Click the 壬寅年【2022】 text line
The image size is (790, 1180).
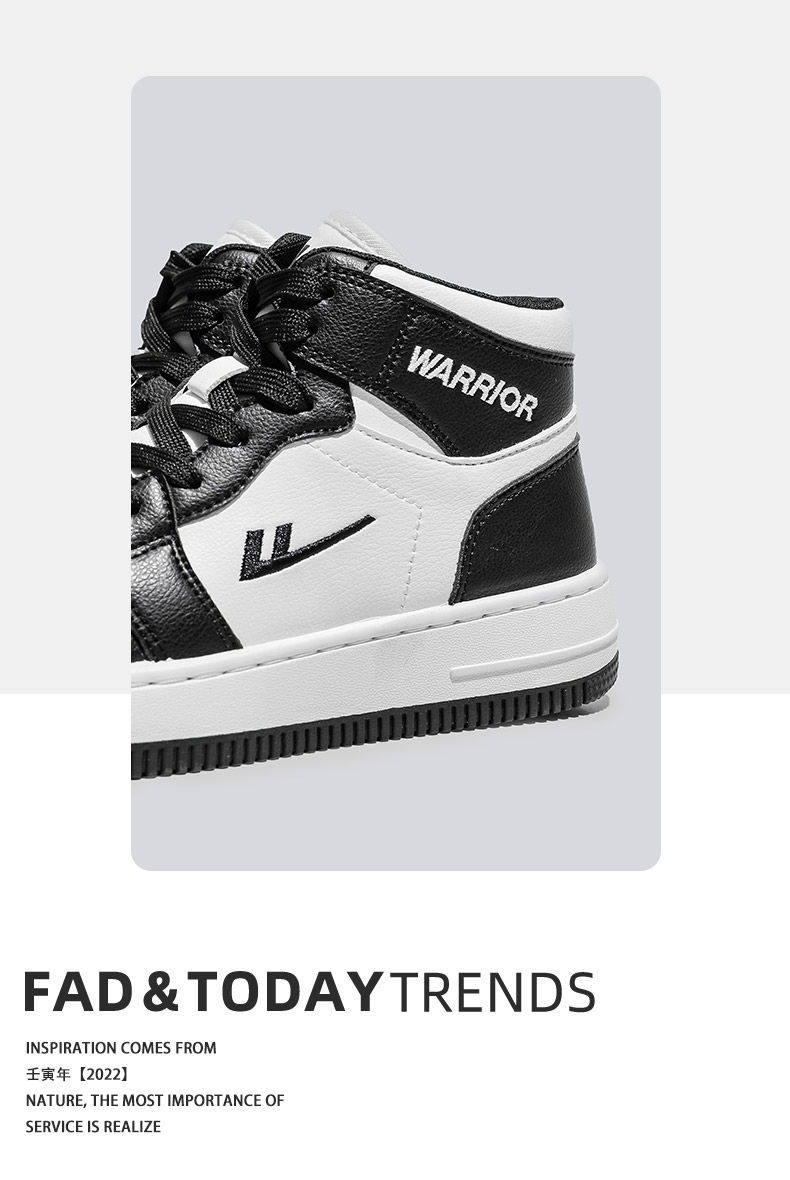pos(77,1074)
